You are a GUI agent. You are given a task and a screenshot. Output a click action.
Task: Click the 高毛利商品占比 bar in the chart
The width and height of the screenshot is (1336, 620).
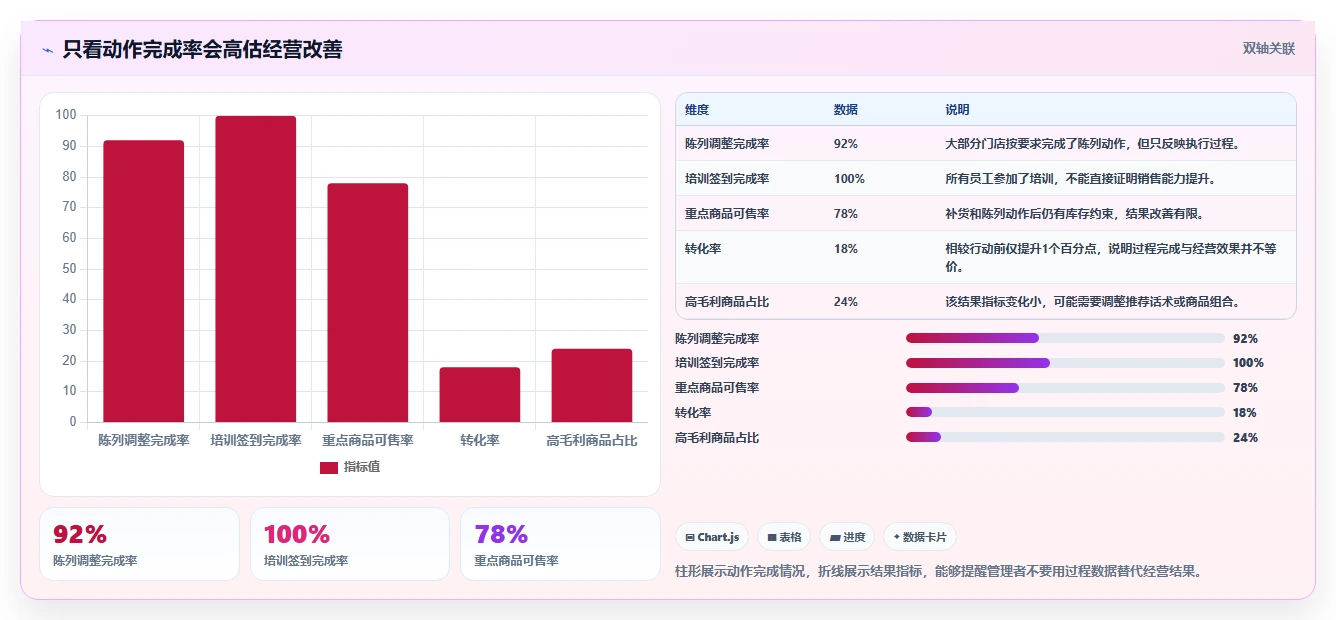click(x=592, y=385)
